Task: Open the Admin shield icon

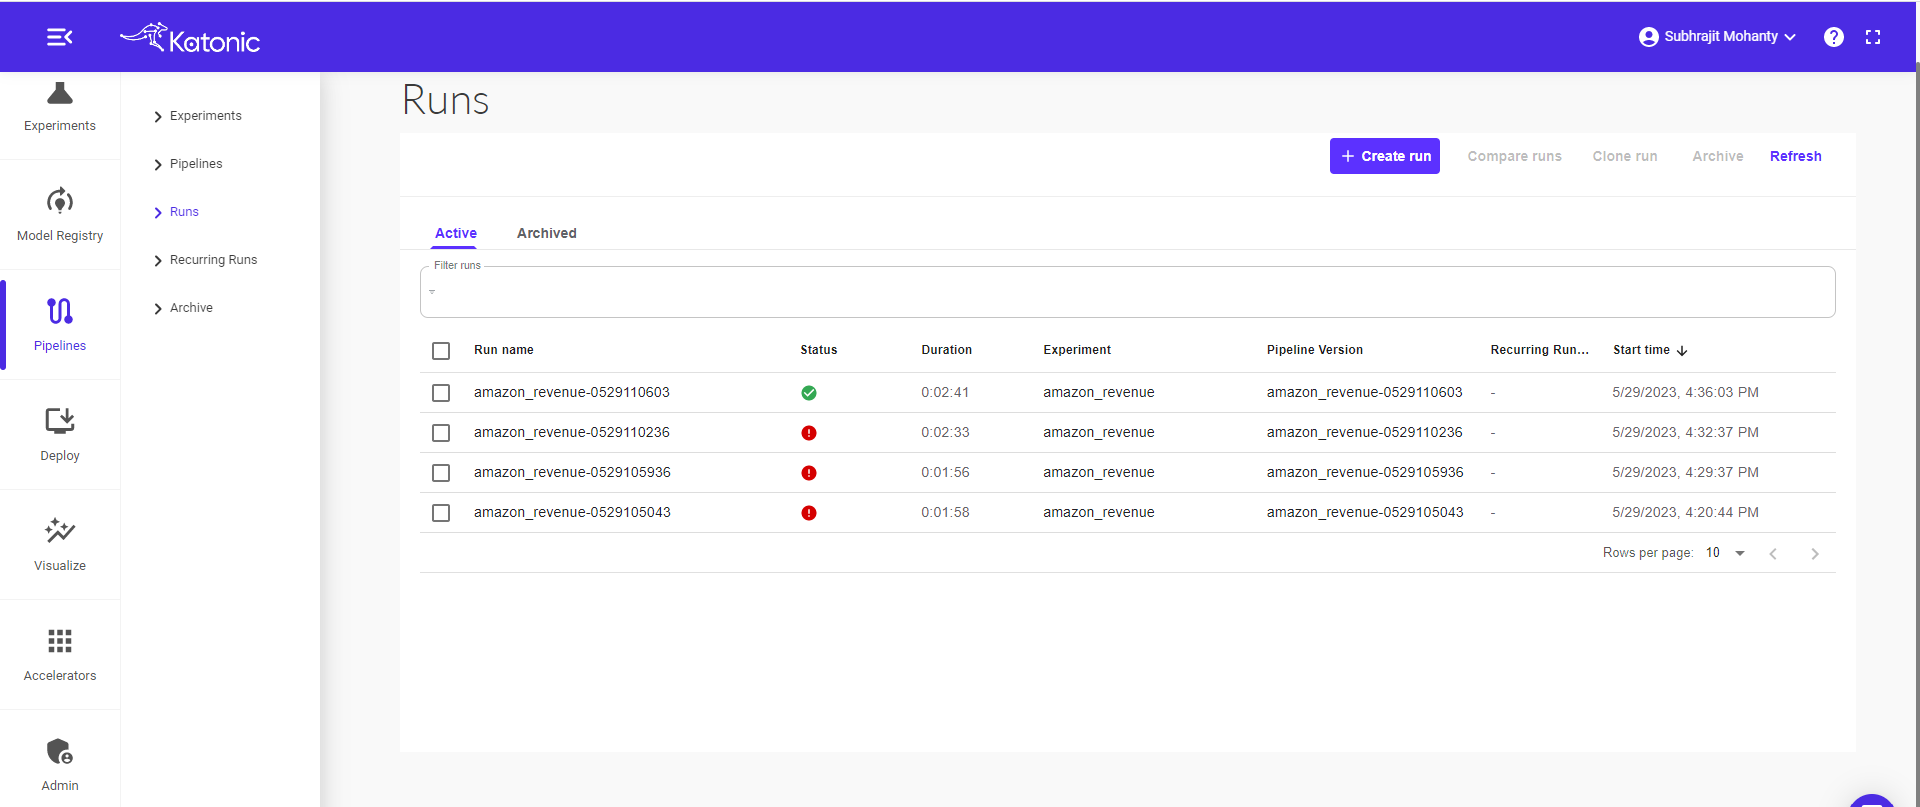Action: coord(60,751)
